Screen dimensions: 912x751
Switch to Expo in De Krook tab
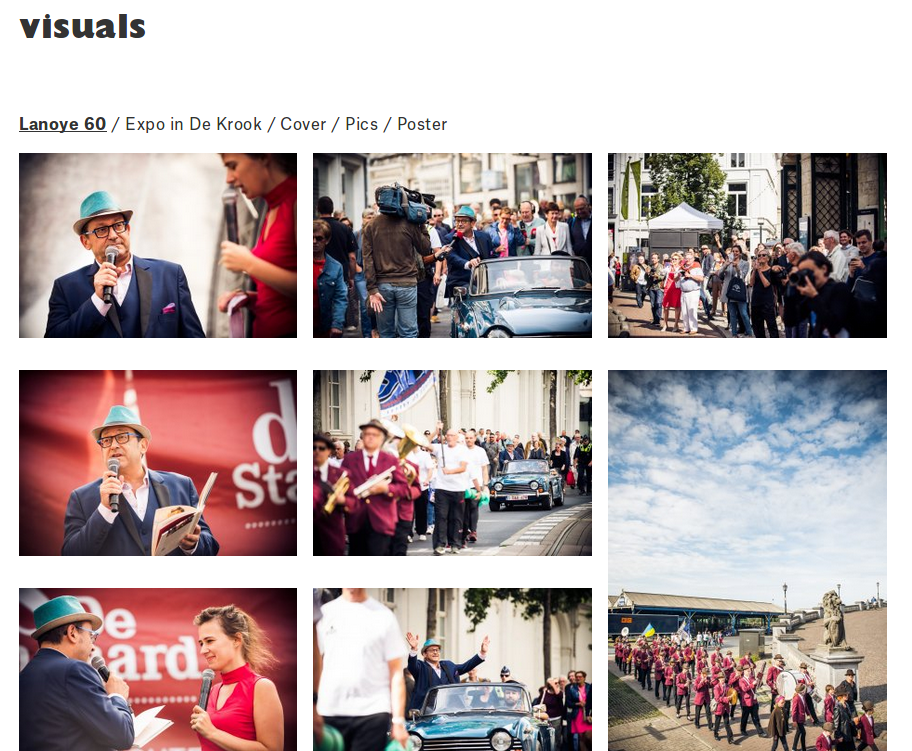(193, 124)
